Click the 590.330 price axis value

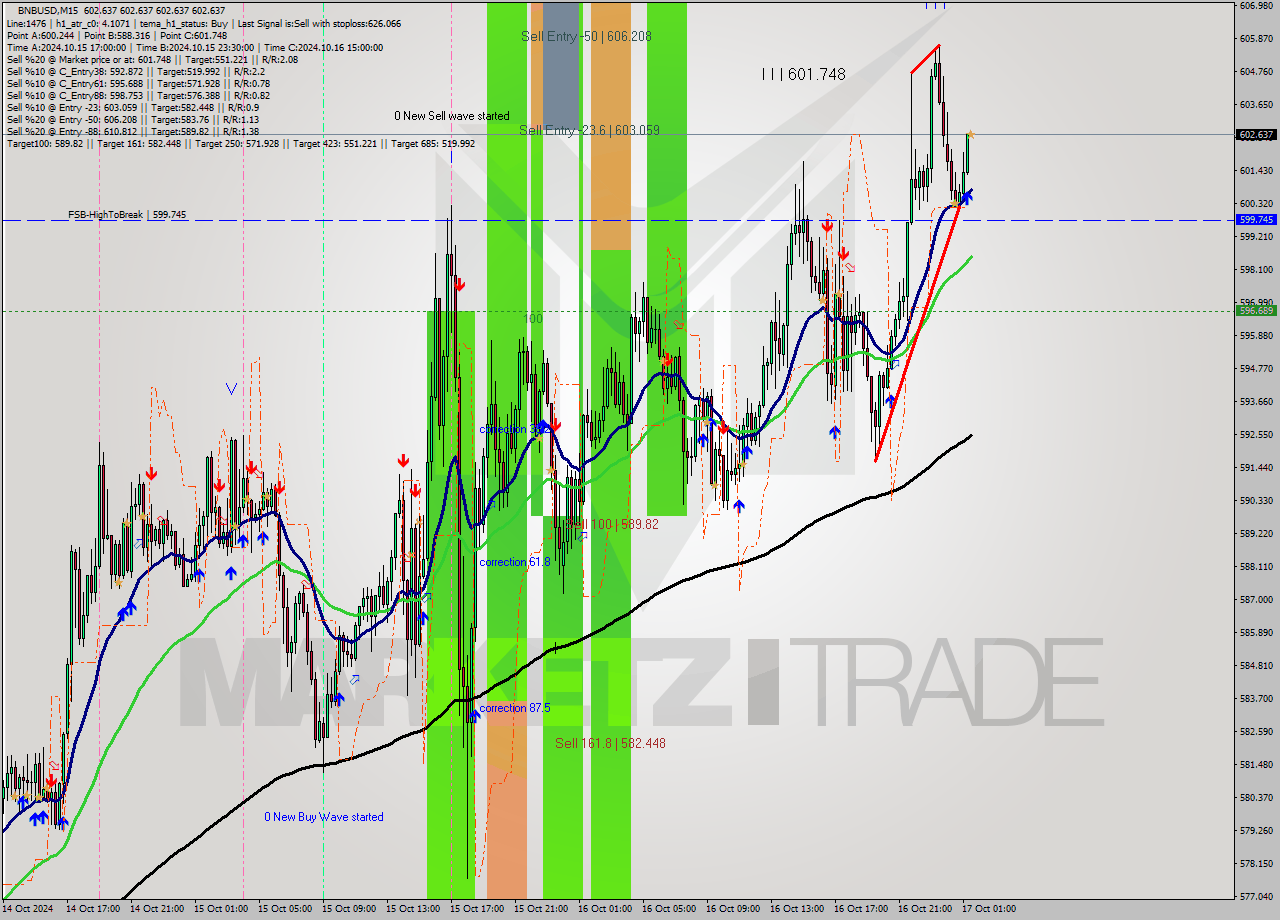[1256, 500]
